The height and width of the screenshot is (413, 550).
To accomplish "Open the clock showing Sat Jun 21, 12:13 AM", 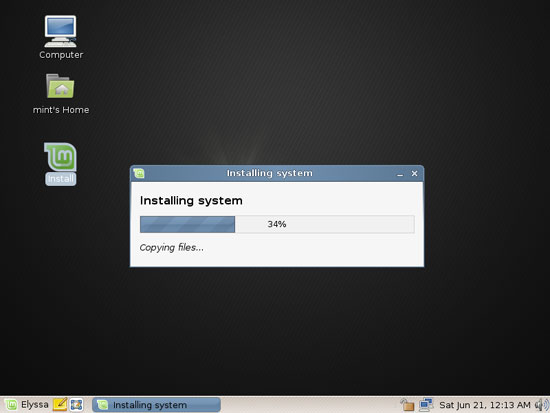I will 485,405.
